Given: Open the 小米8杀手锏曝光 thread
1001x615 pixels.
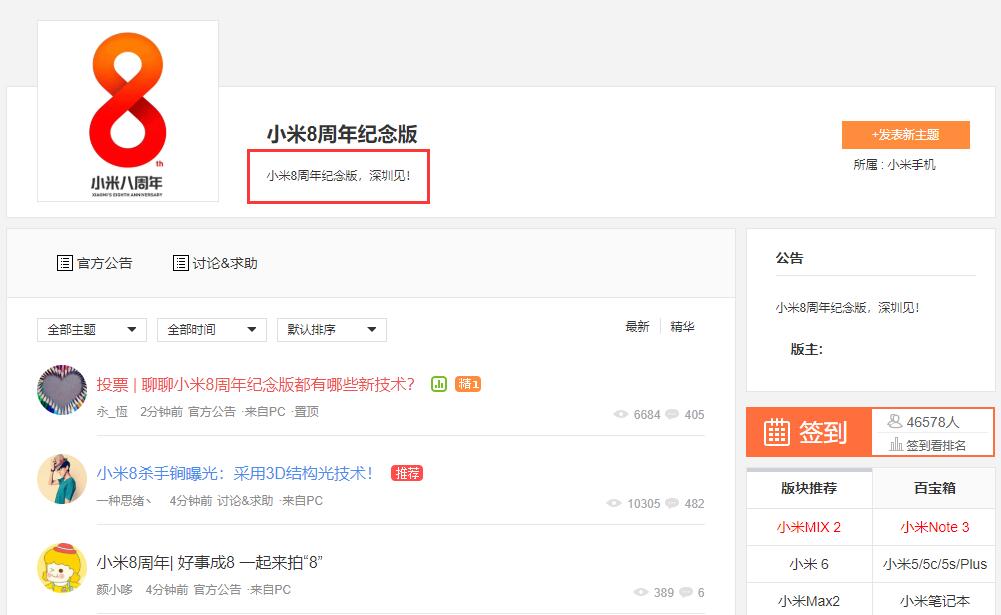Looking at the screenshot, I should click(x=235, y=473).
